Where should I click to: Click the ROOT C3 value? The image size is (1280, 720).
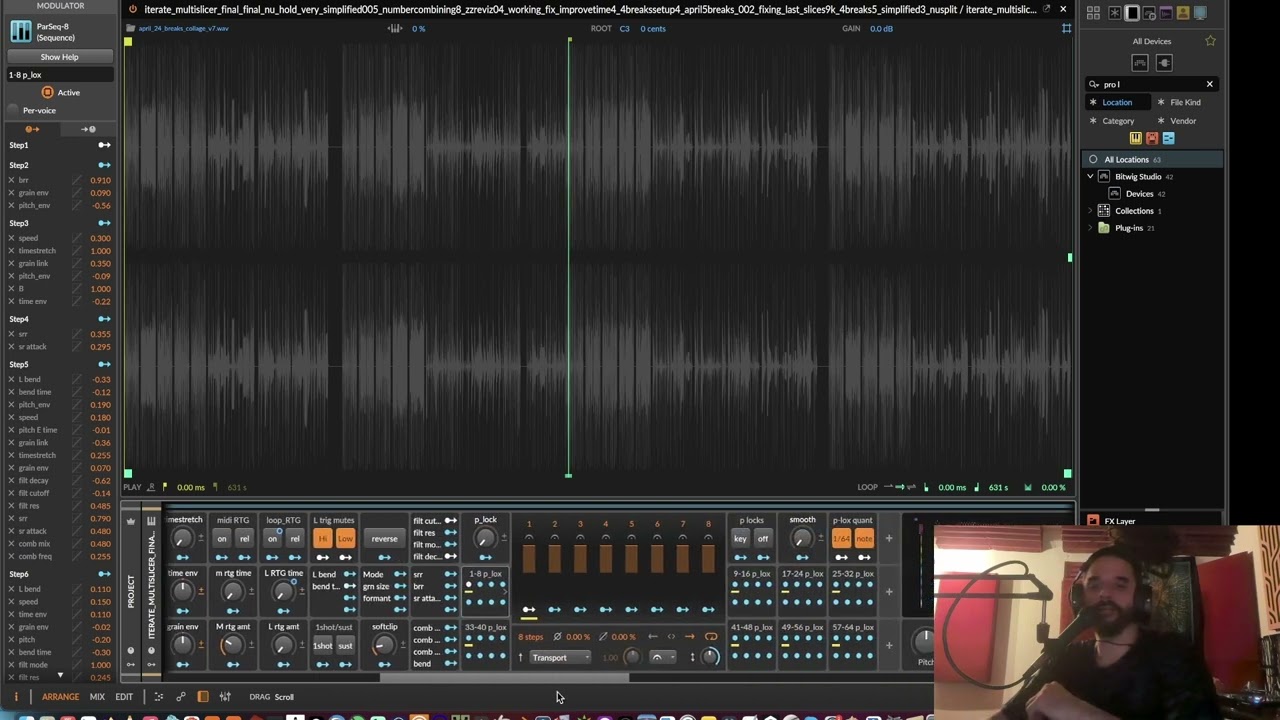624,28
